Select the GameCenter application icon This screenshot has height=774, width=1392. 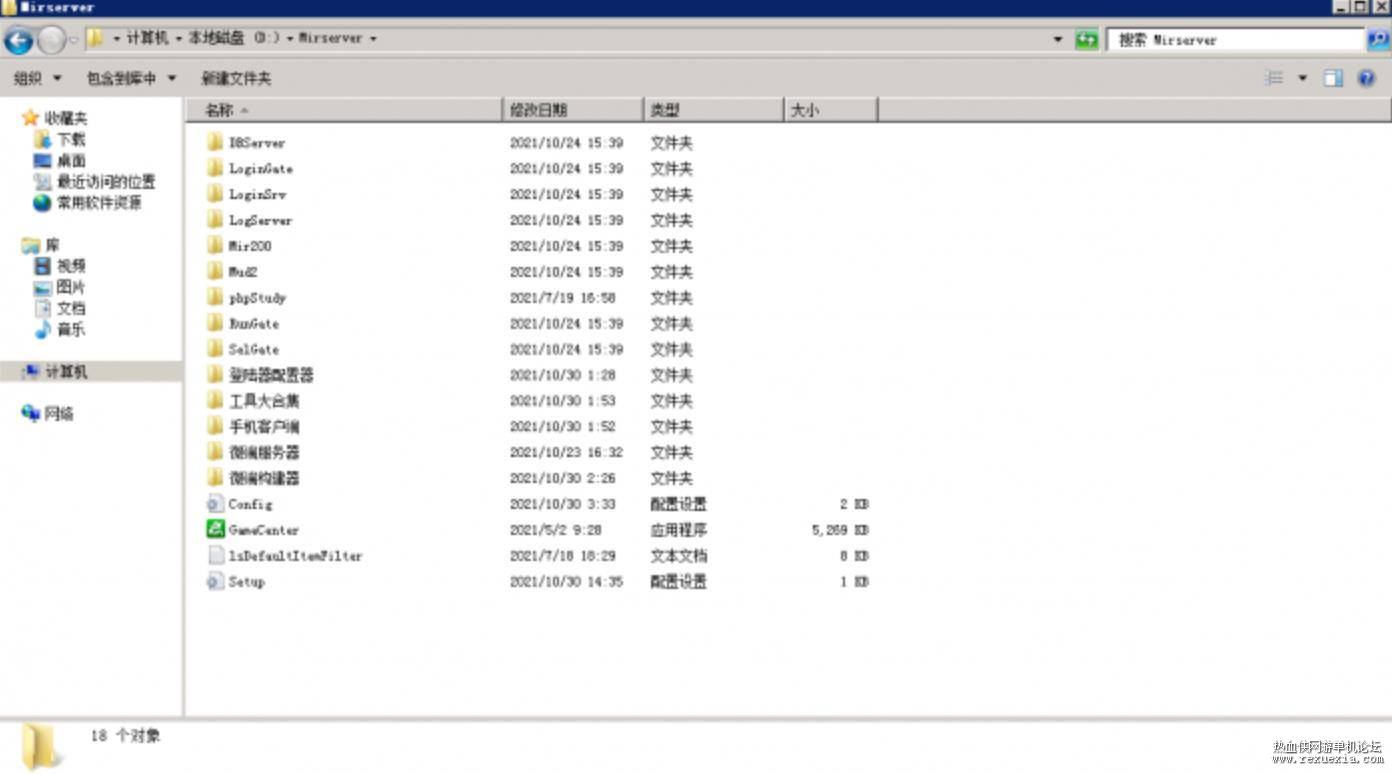(215, 529)
